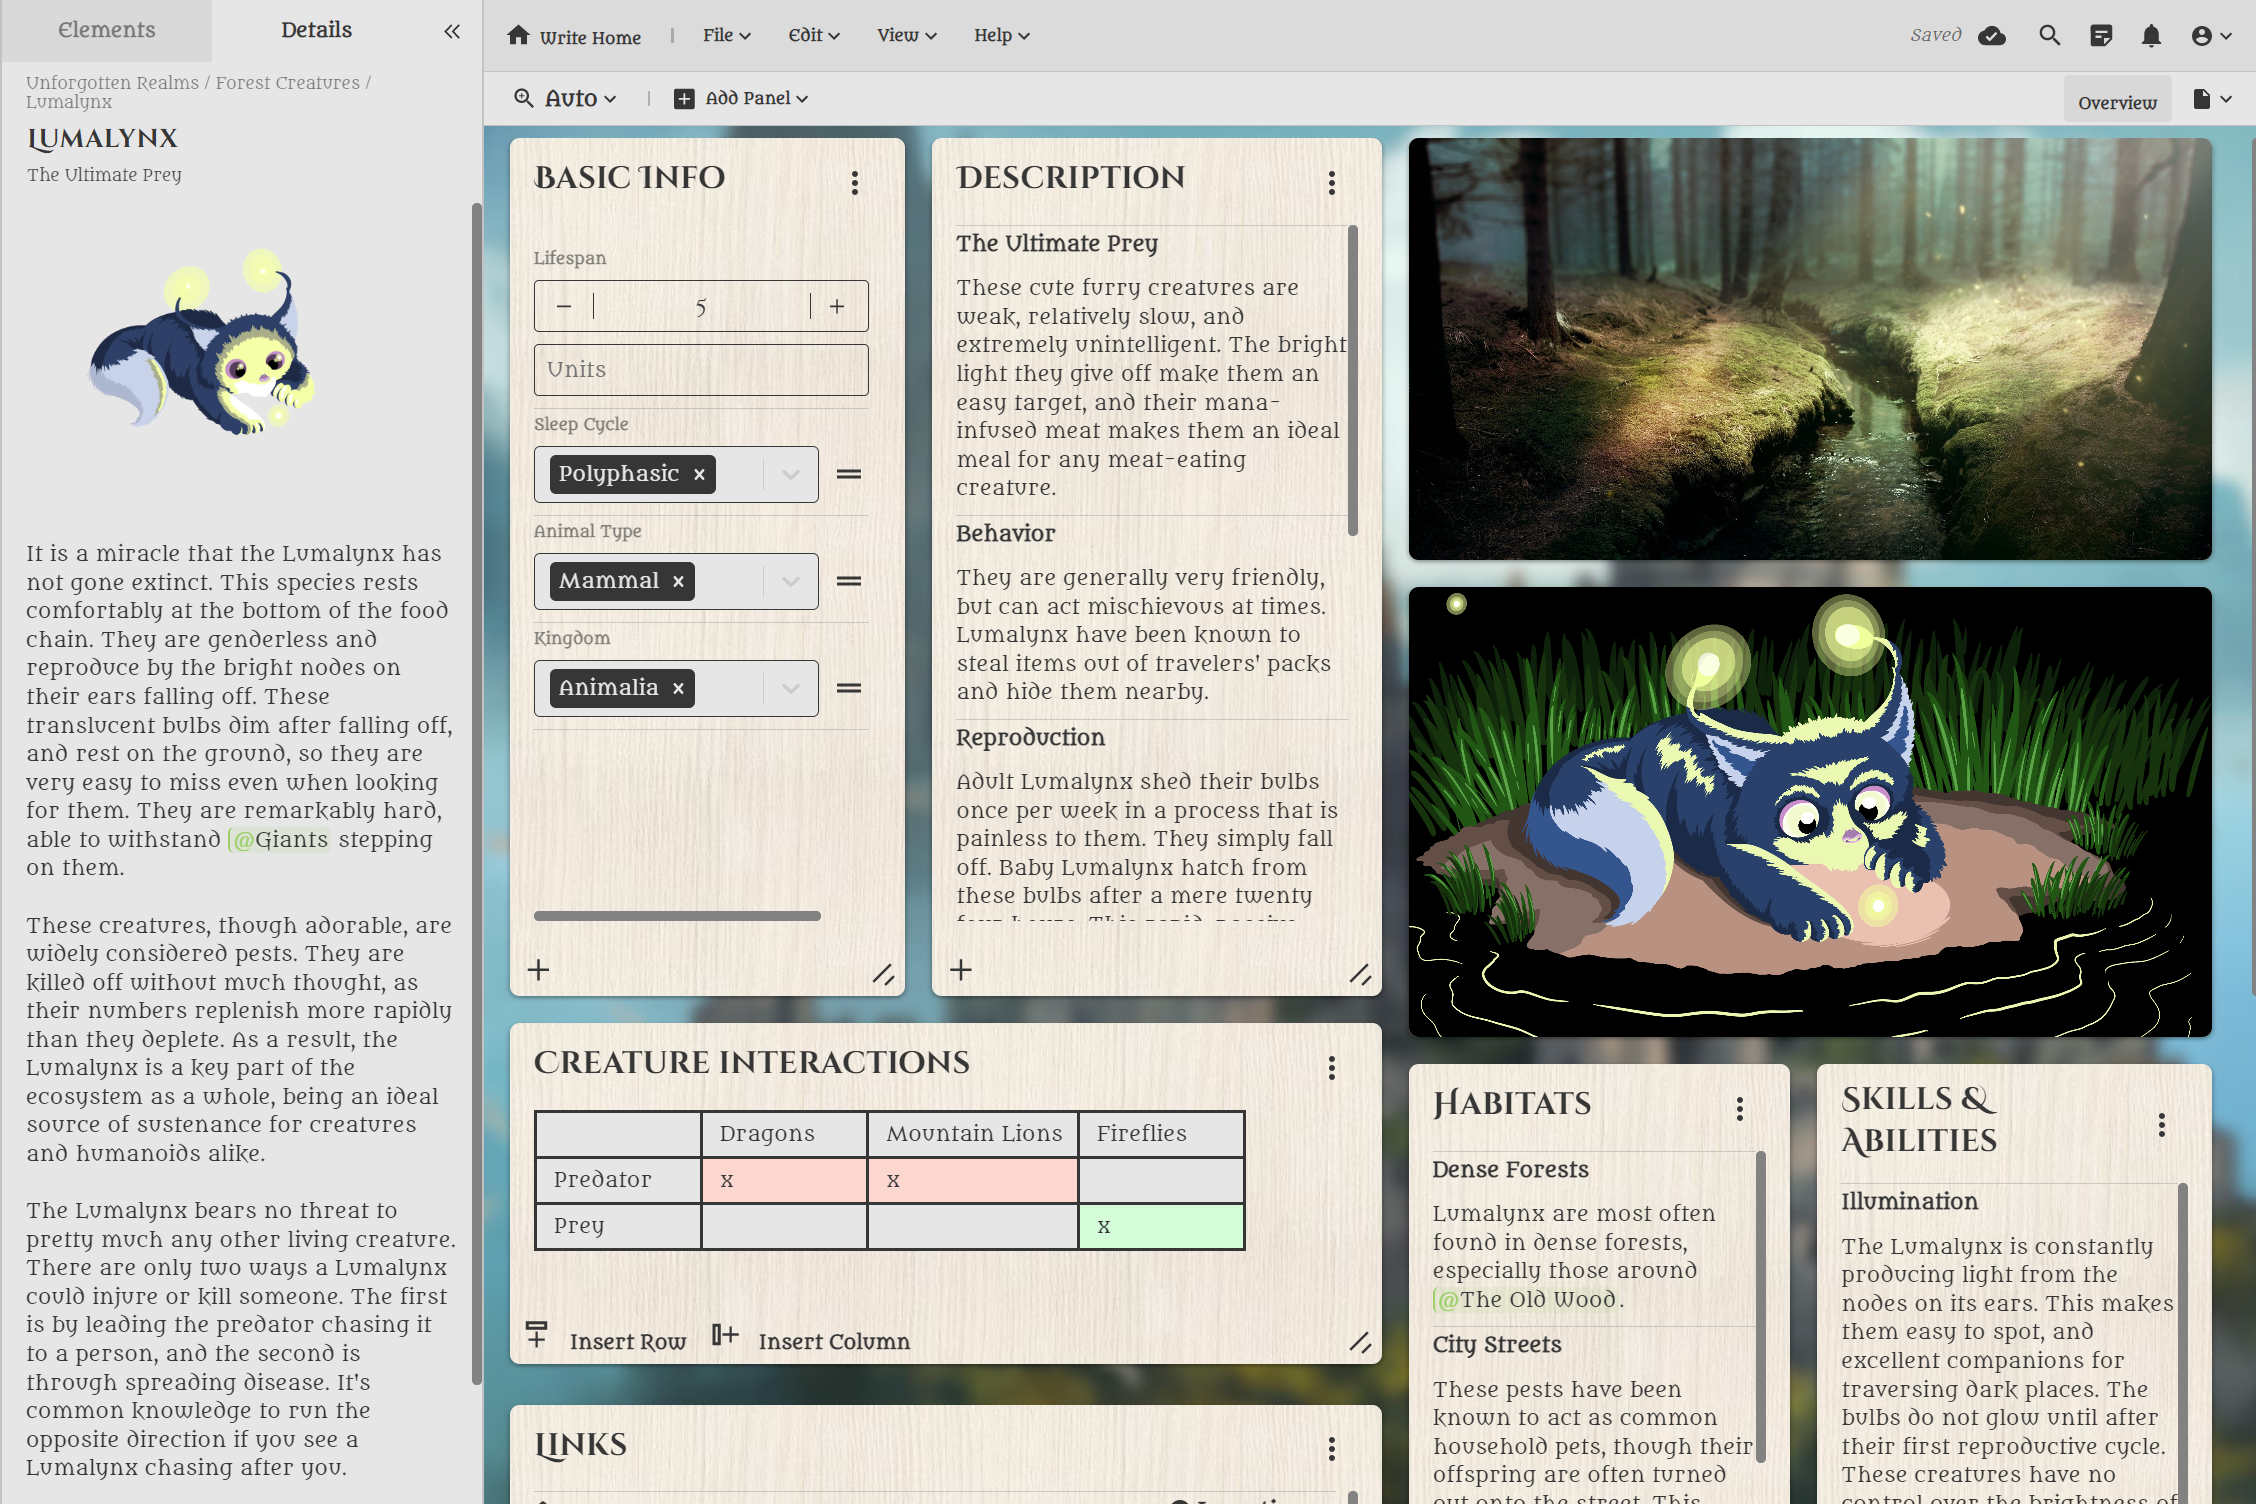Remove the Polyphasic tag
The image size is (2256, 1504).
point(699,475)
